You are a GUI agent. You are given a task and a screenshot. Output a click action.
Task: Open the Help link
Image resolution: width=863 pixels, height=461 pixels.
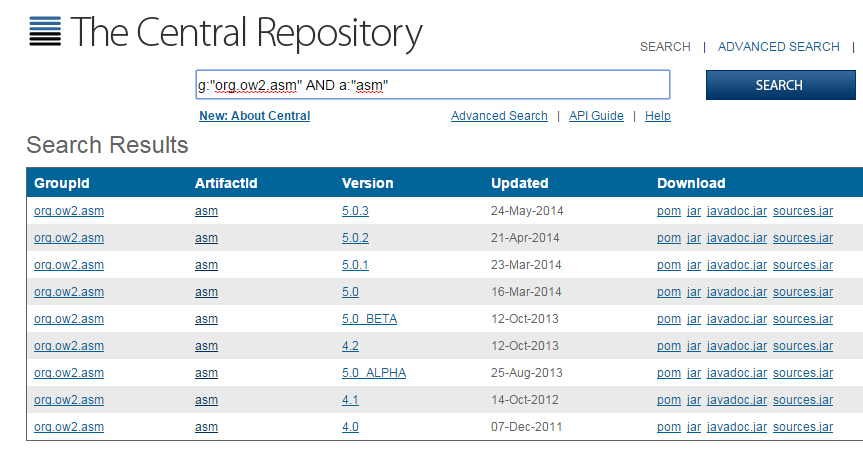point(657,116)
